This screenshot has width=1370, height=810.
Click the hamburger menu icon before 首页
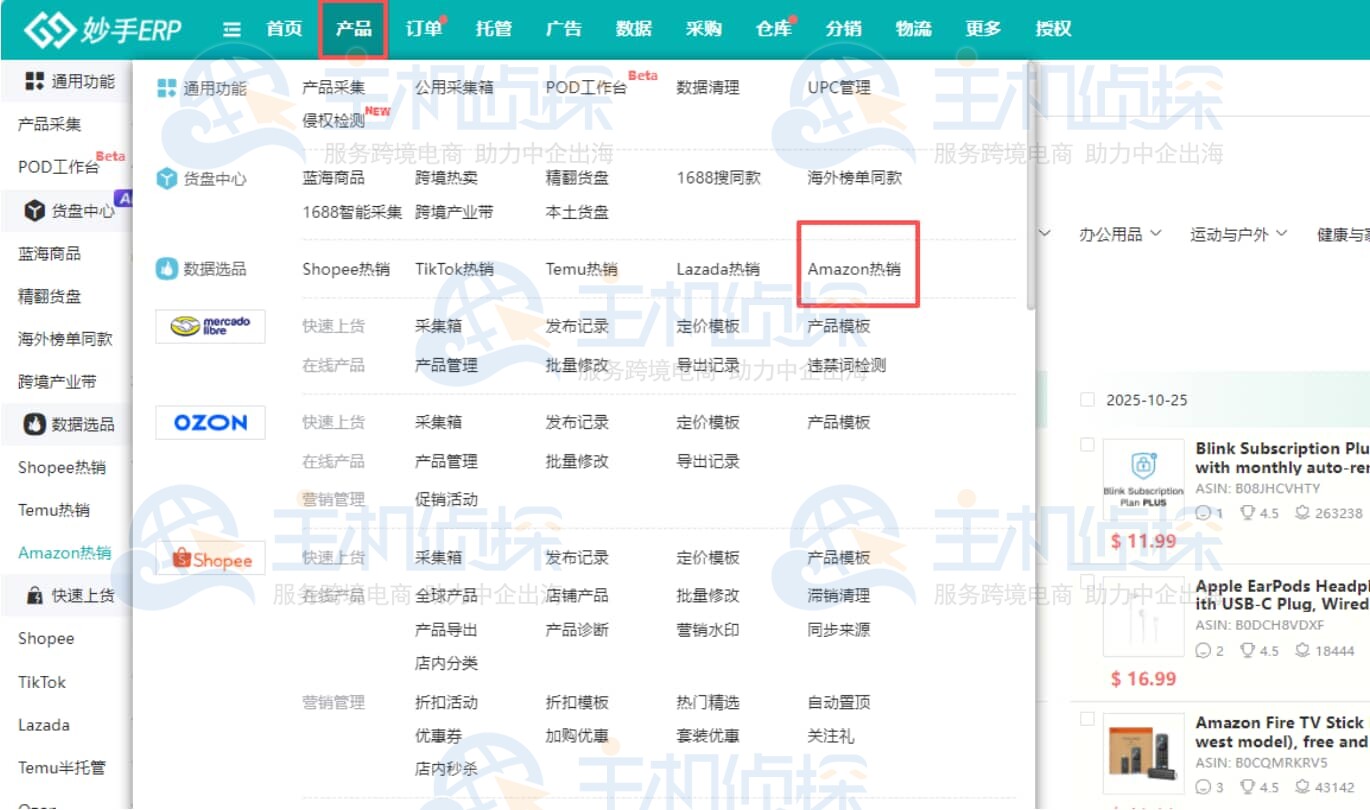231,28
